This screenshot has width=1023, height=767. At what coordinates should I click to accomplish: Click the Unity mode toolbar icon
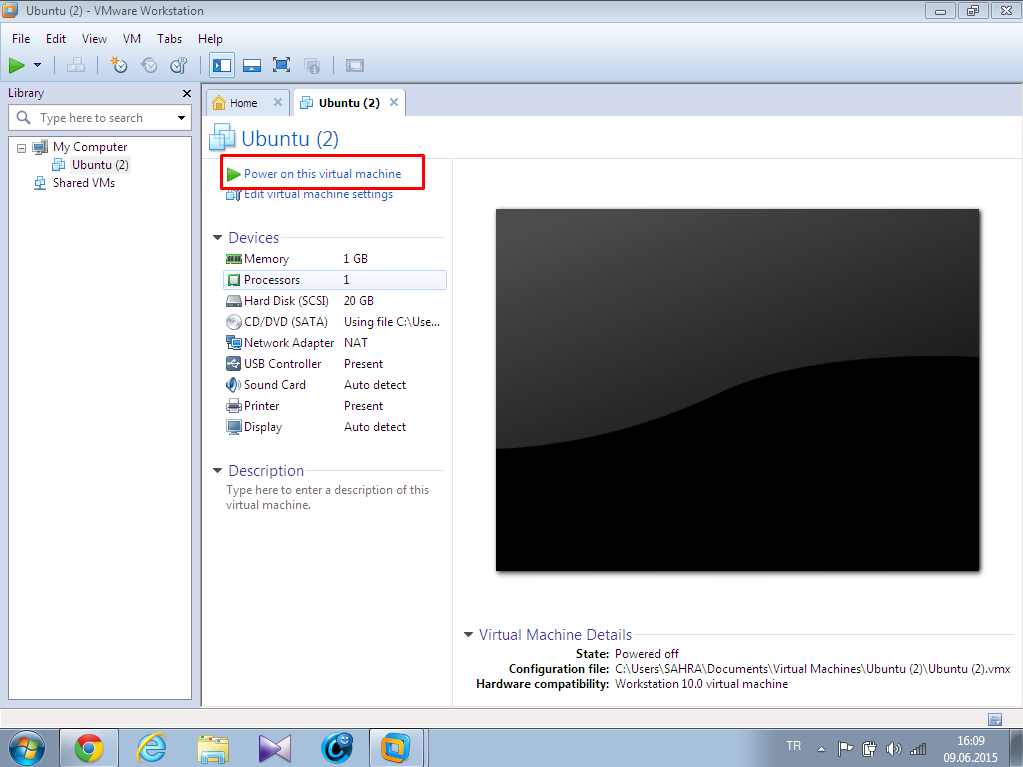point(312,65)
